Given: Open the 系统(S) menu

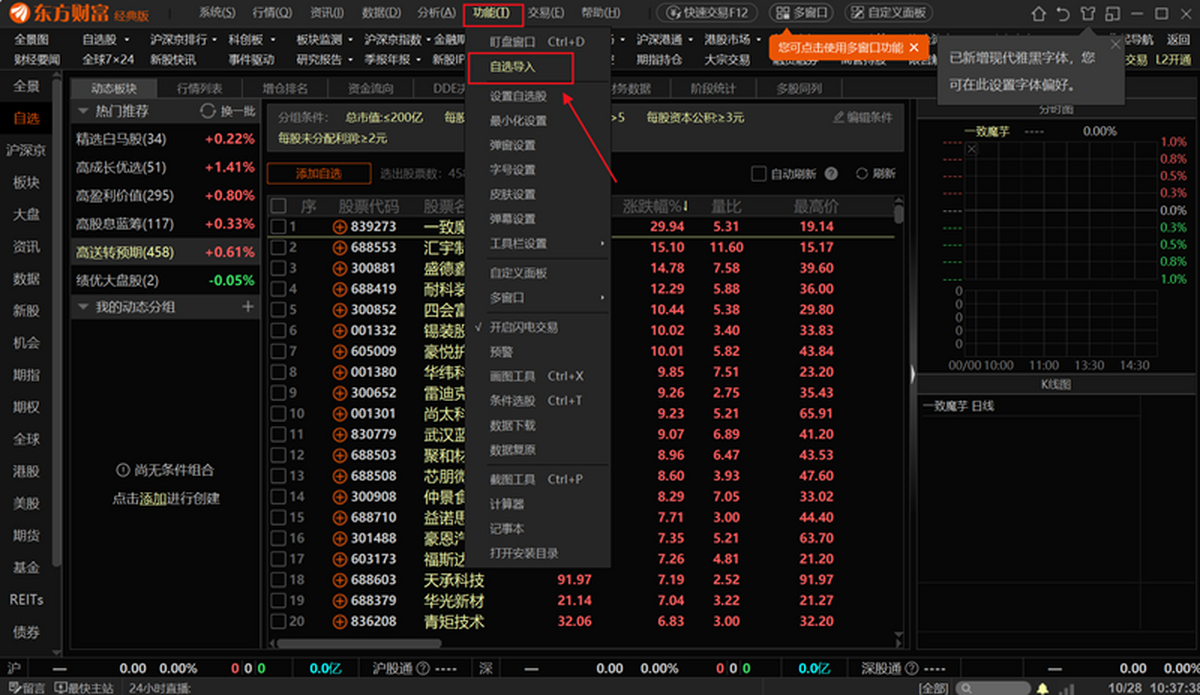Looking at the screenshot, I should (217, 13).
